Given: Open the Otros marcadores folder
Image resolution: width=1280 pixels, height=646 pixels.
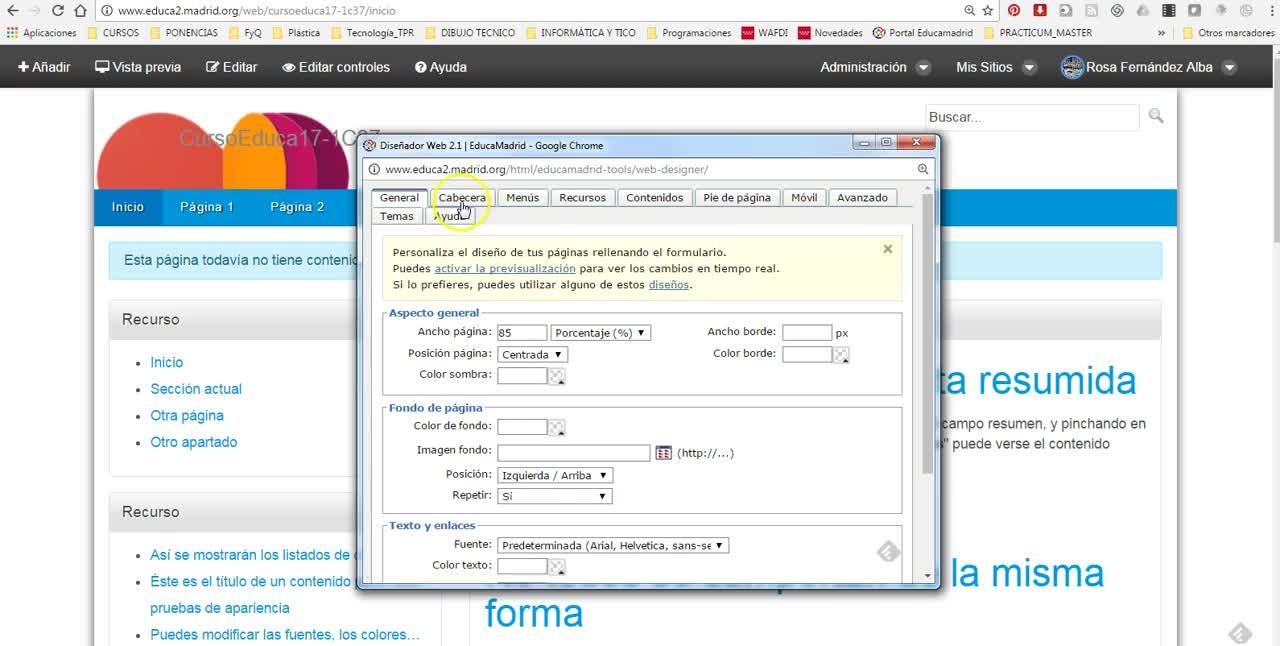Looking at the screenshot, I should tap(1229, 33).
